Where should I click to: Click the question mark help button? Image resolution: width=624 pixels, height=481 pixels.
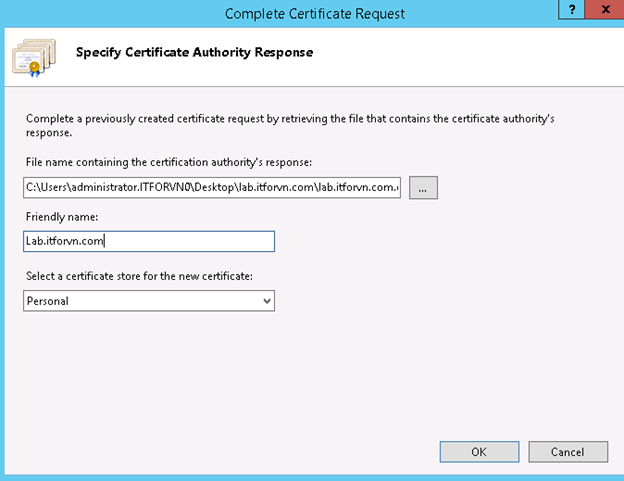pos(571,9)
